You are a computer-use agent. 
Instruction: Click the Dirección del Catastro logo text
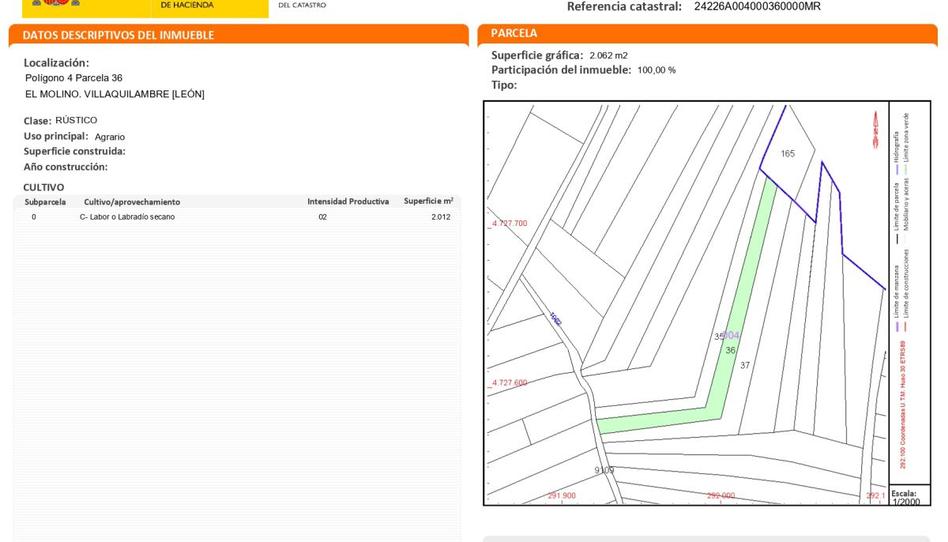click(x=301, y=5)
